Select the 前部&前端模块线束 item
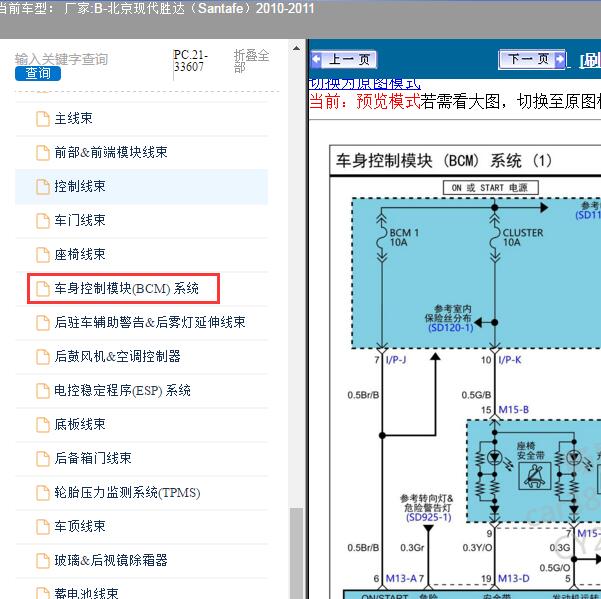 tap(141, 152)
